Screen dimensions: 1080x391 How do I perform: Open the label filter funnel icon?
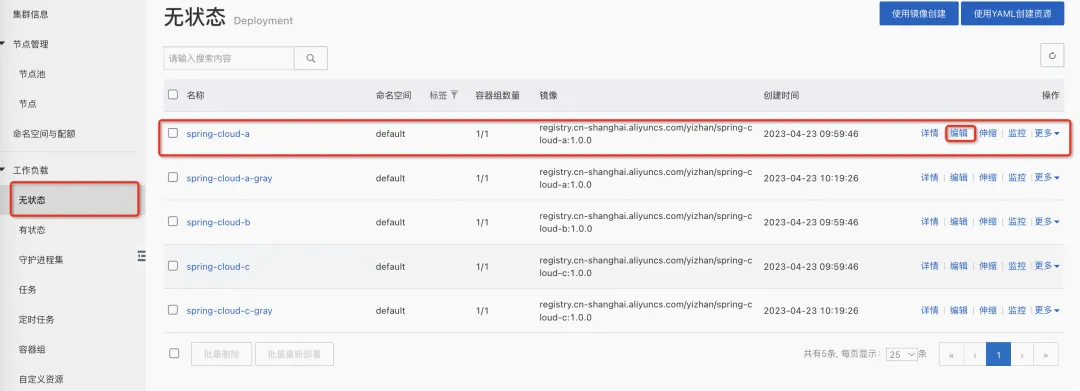[455, 95]
